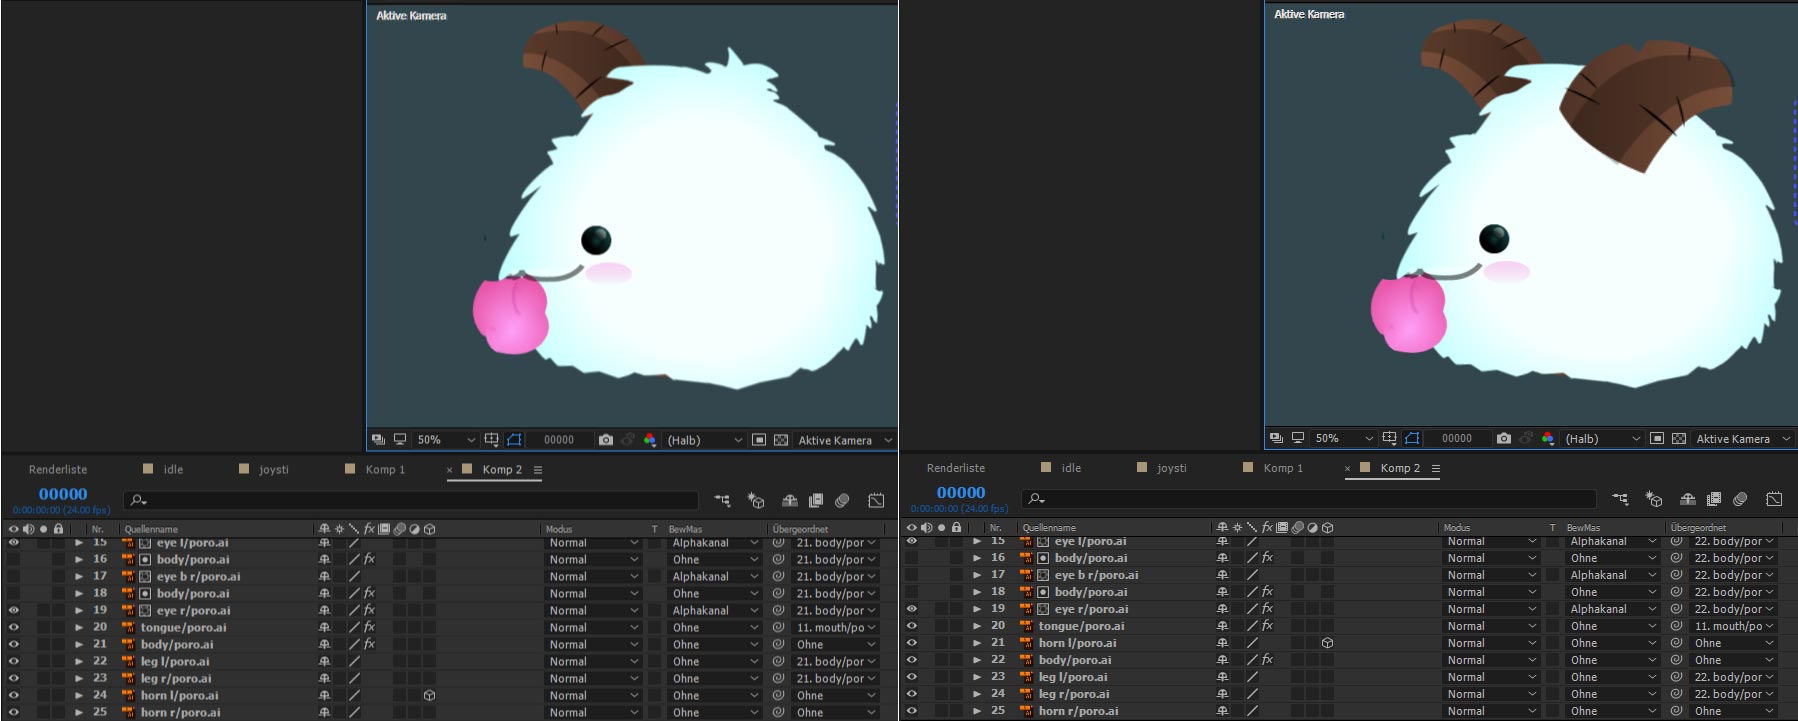Click left timecode 00000 display
Viewport: 1798px width, 721px height.
pyautogui.click(x=63, y=494)
